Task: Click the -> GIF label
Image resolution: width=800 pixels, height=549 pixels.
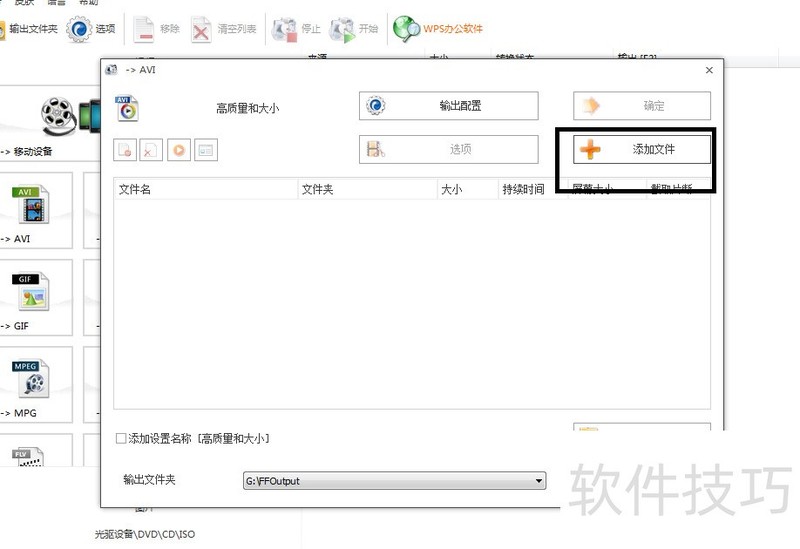Action: click(15, 326)
